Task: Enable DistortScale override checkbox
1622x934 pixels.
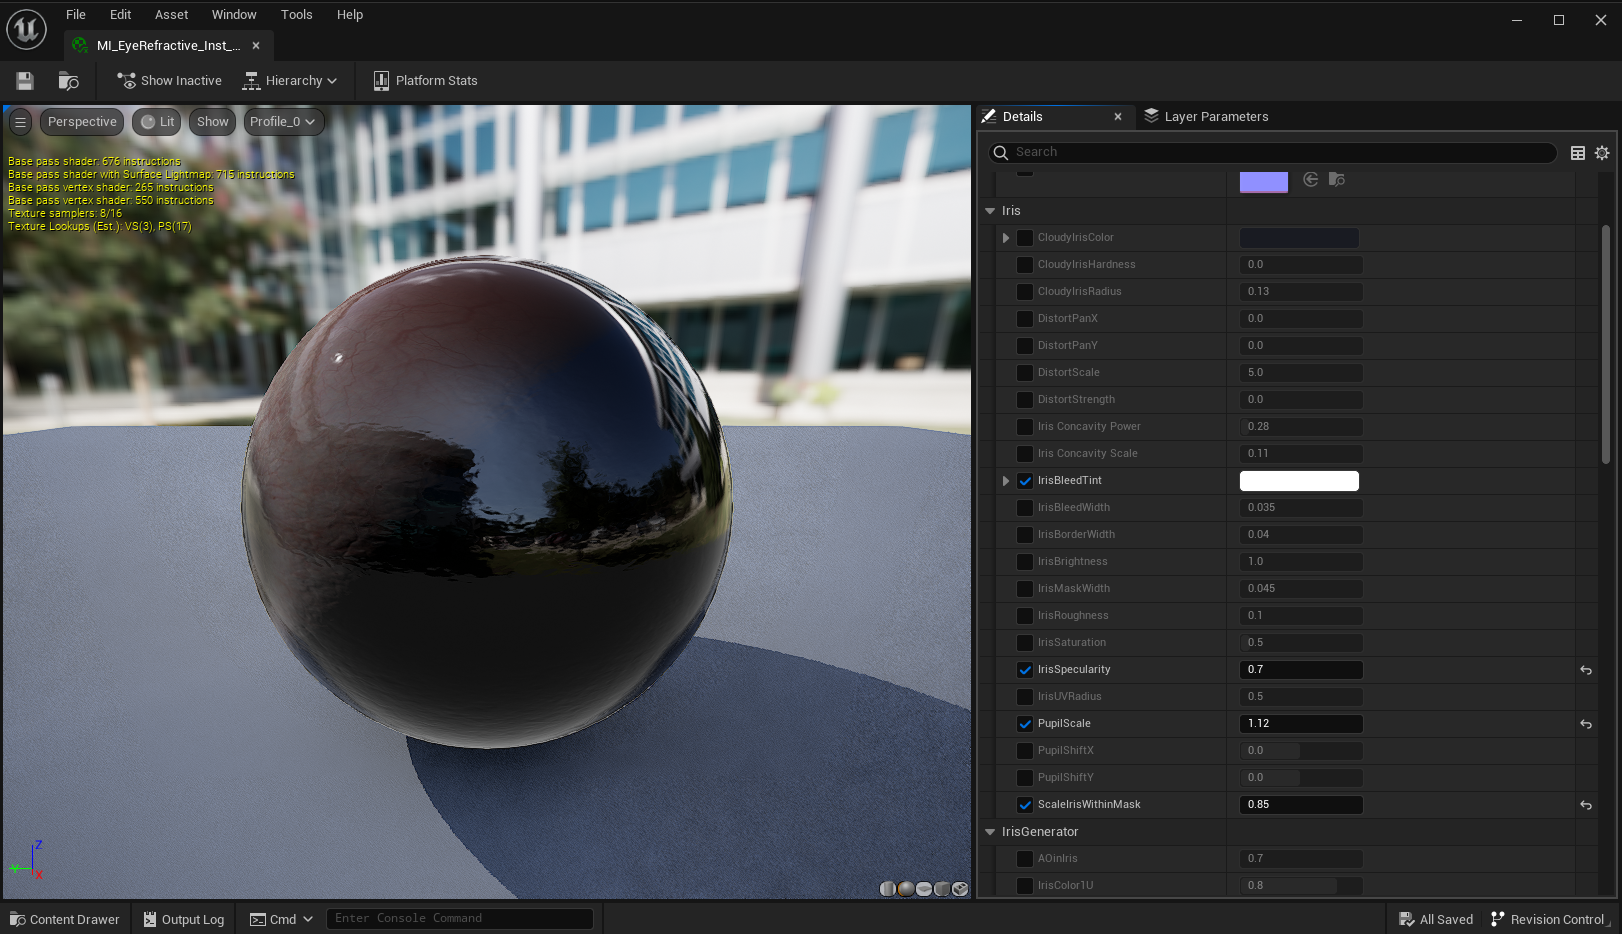Action: (x=1025, y=373)
